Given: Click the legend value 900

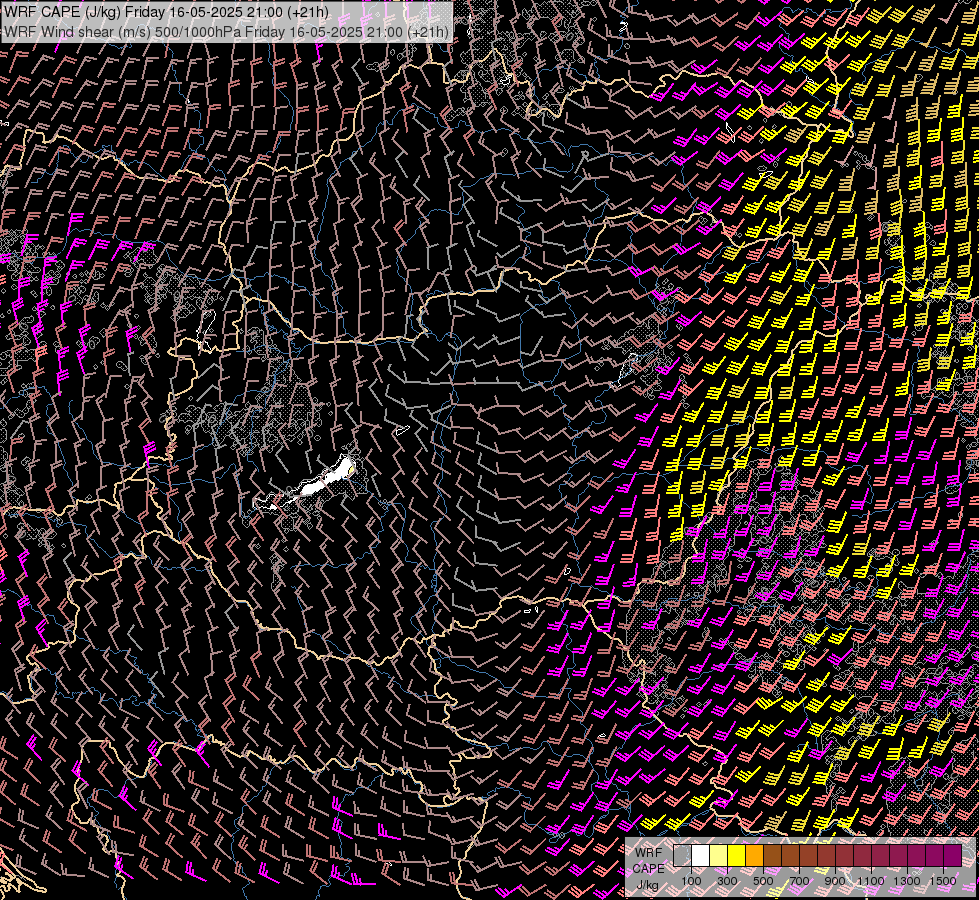Looking at the screenshot, I should (835, 881).
